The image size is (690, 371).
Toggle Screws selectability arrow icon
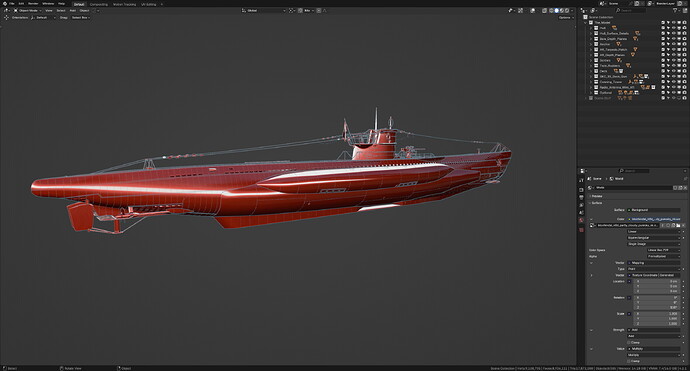[668, 60]
